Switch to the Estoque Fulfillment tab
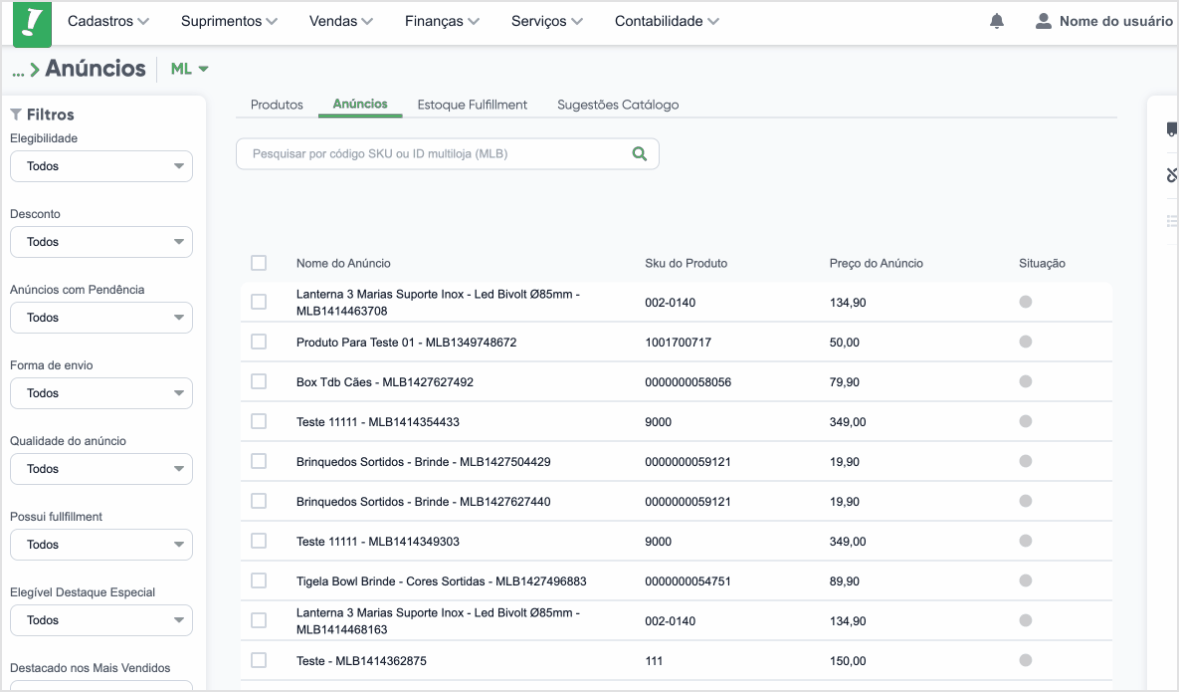The width and height of the screenshot is (1179, 692). (472, 105)
